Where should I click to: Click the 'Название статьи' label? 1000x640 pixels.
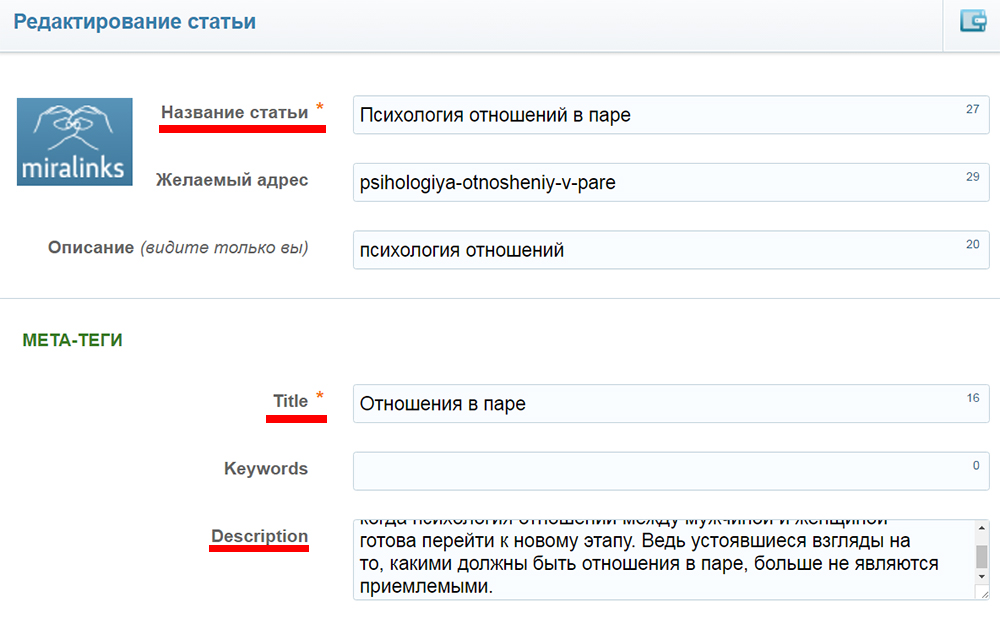235,113
